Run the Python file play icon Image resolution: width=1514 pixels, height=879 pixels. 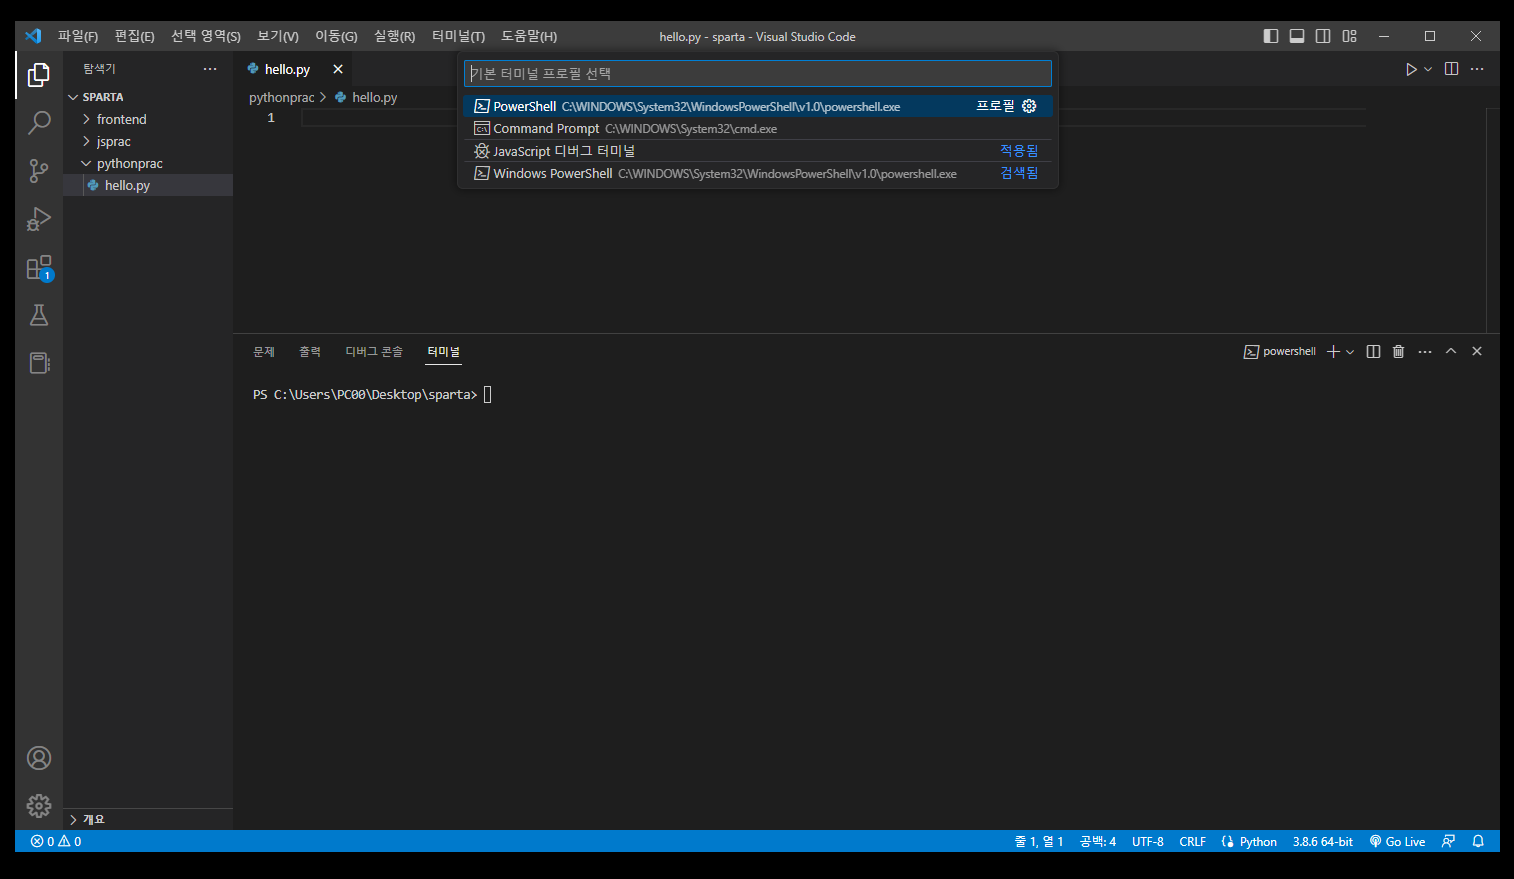1411,69
